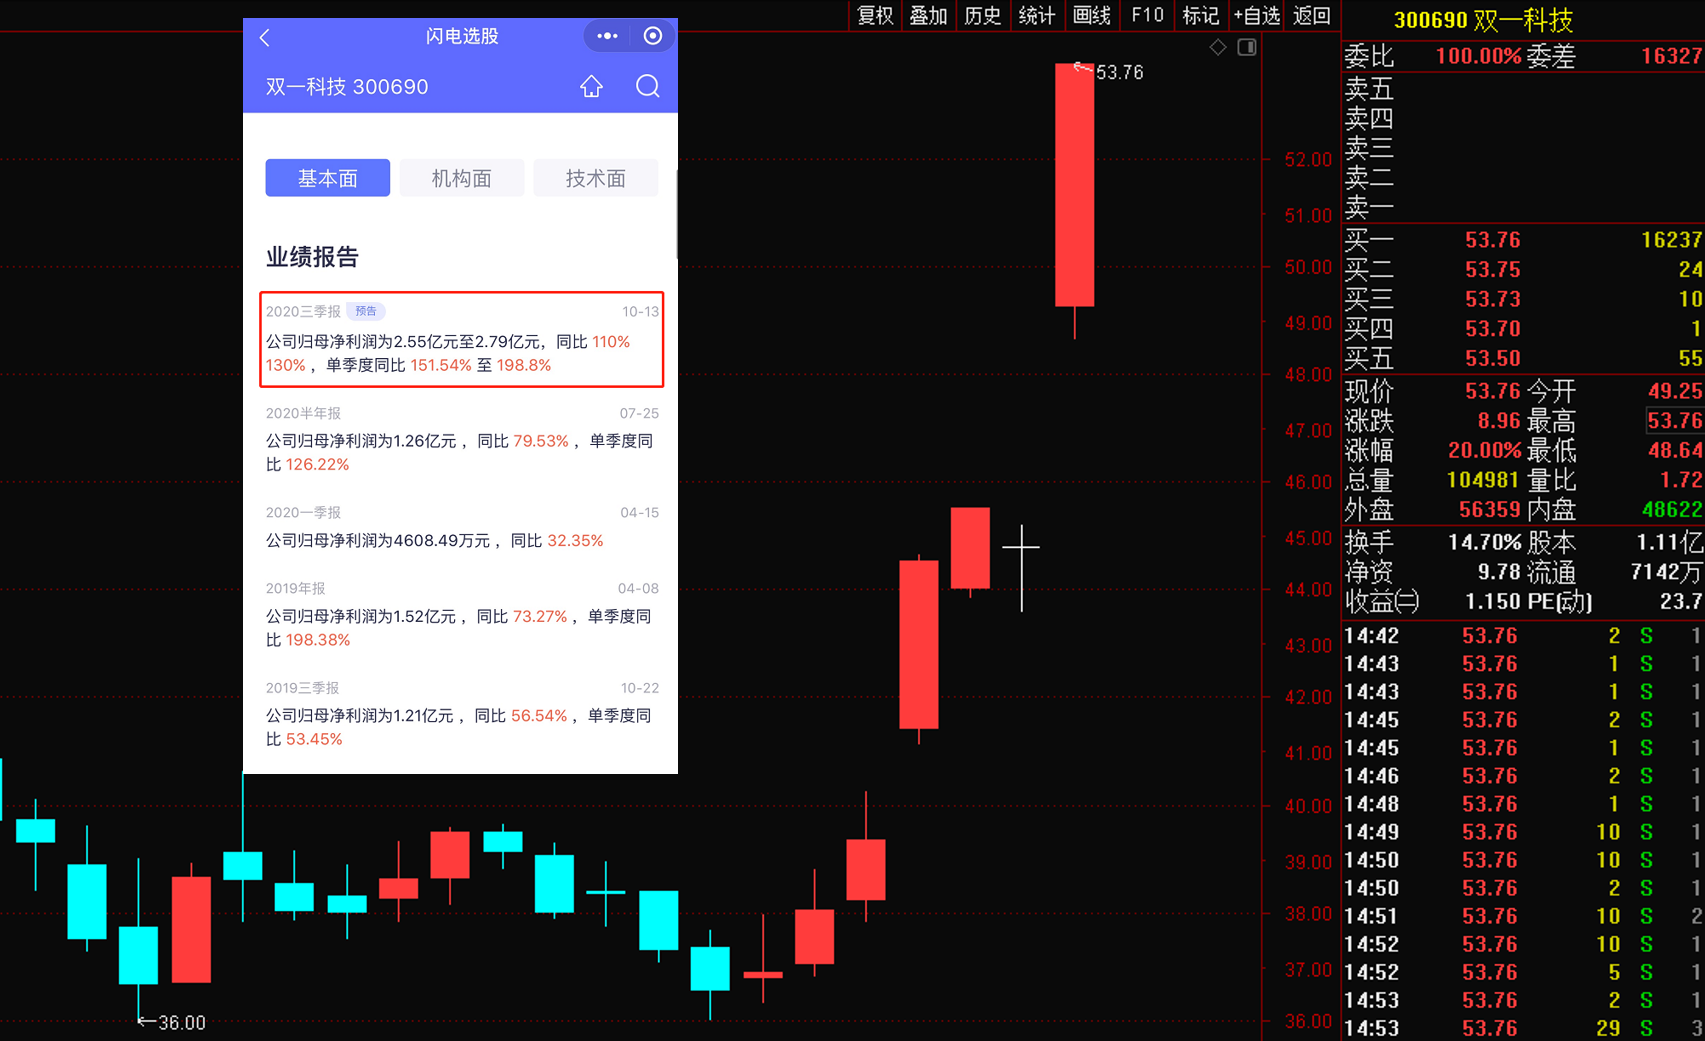Open the 复权 toolbar option
Screen dimensions: 1705x1041
coord(875,15)
